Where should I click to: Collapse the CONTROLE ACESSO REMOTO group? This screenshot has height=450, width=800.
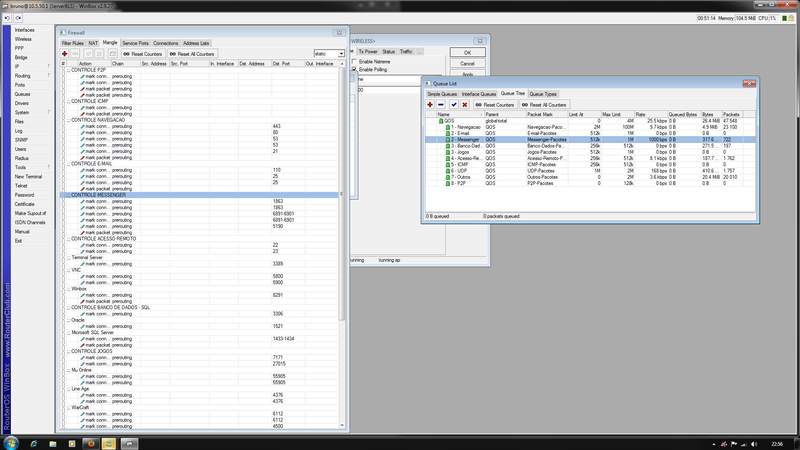click(68, 239)
